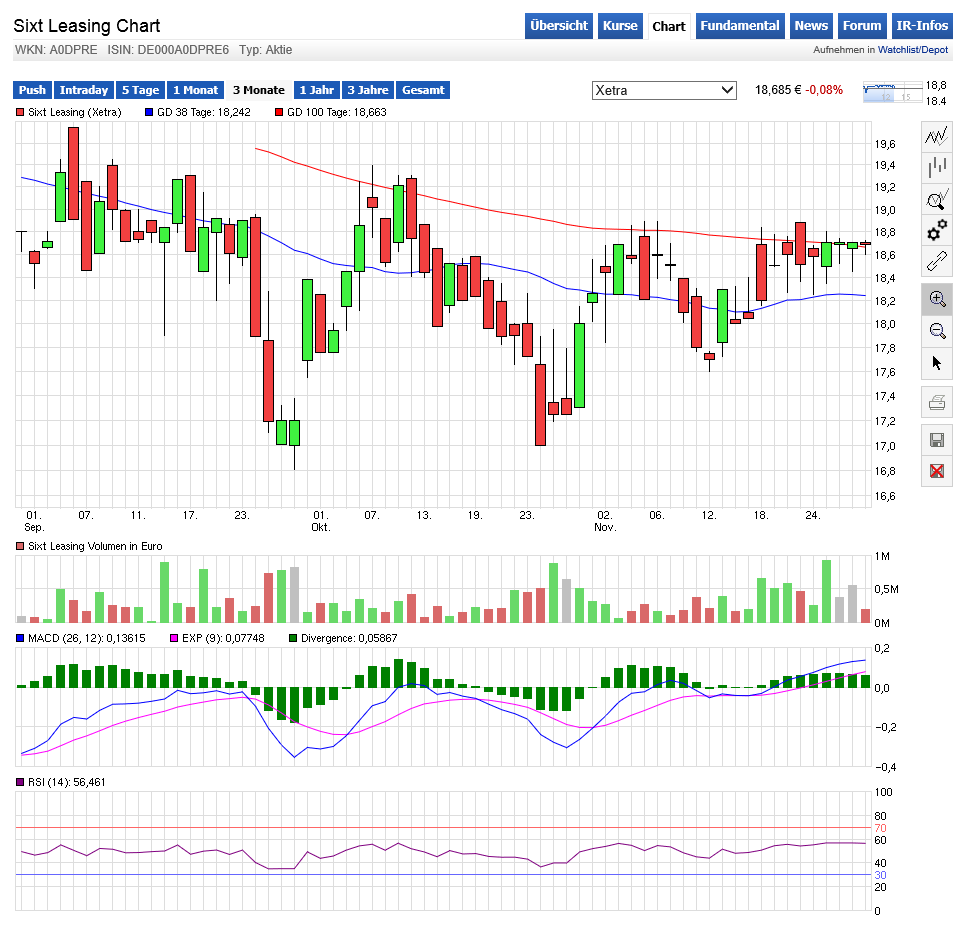Click the red-crossed delete saved chart icon

coord(937,471)
